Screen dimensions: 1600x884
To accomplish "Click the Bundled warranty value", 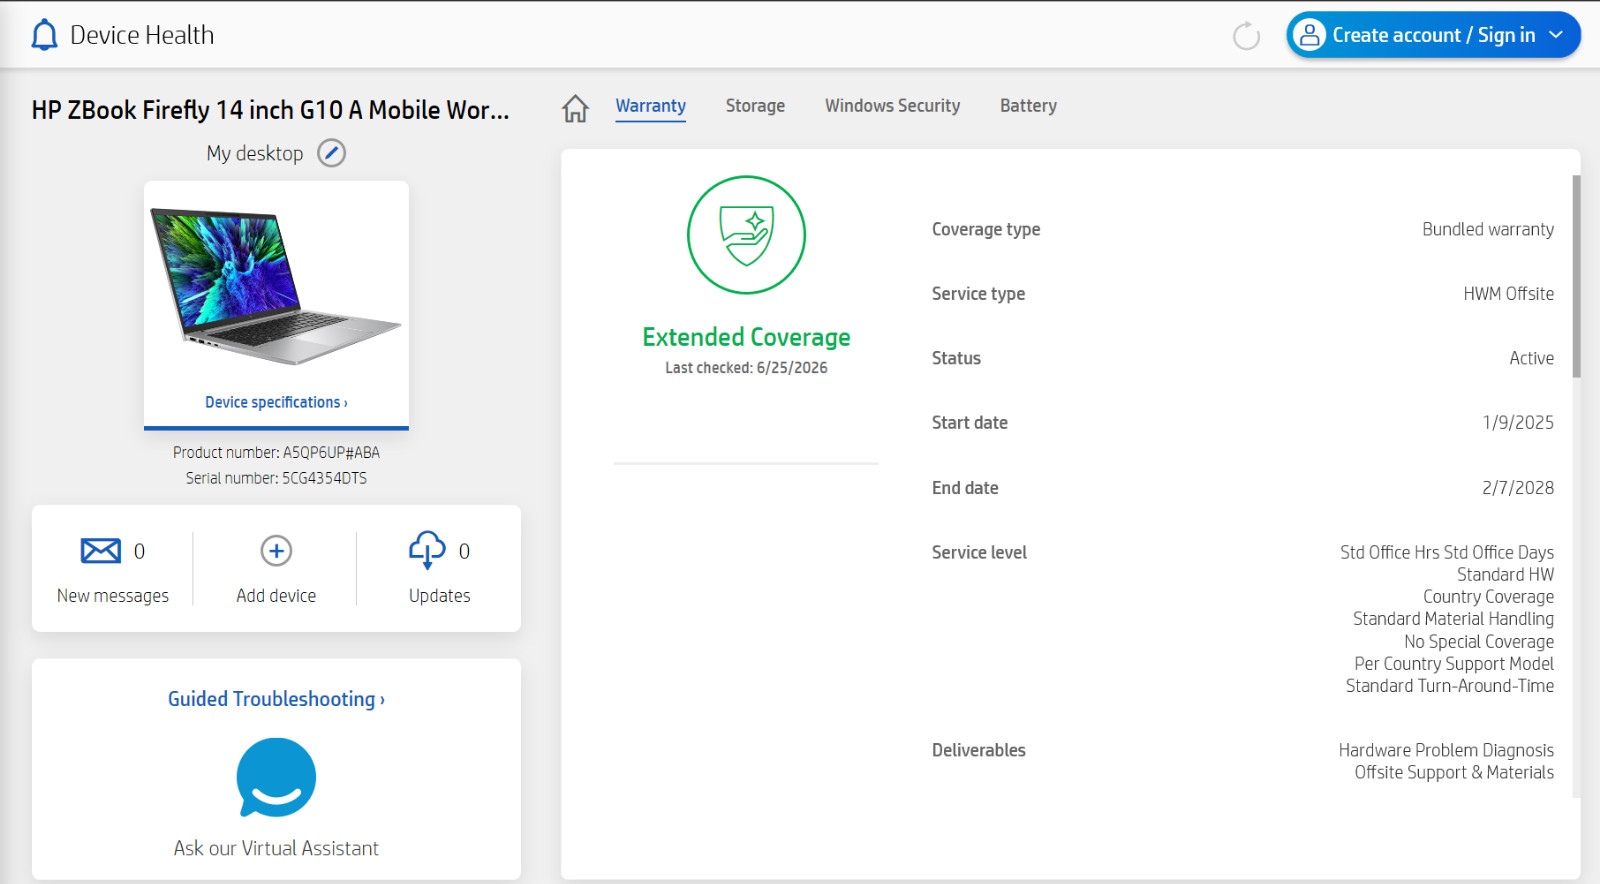I will (1488, 229).
